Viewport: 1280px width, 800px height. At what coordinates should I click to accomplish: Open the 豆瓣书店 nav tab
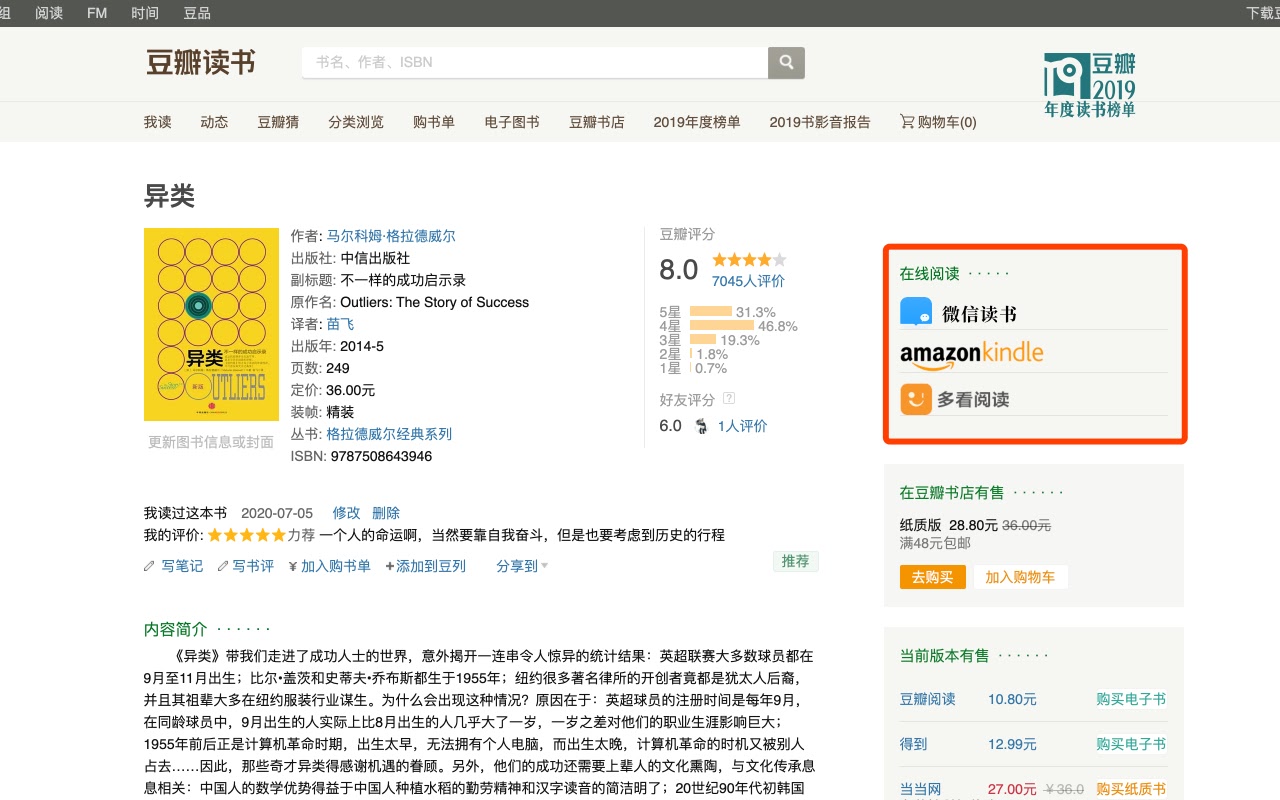597,122
